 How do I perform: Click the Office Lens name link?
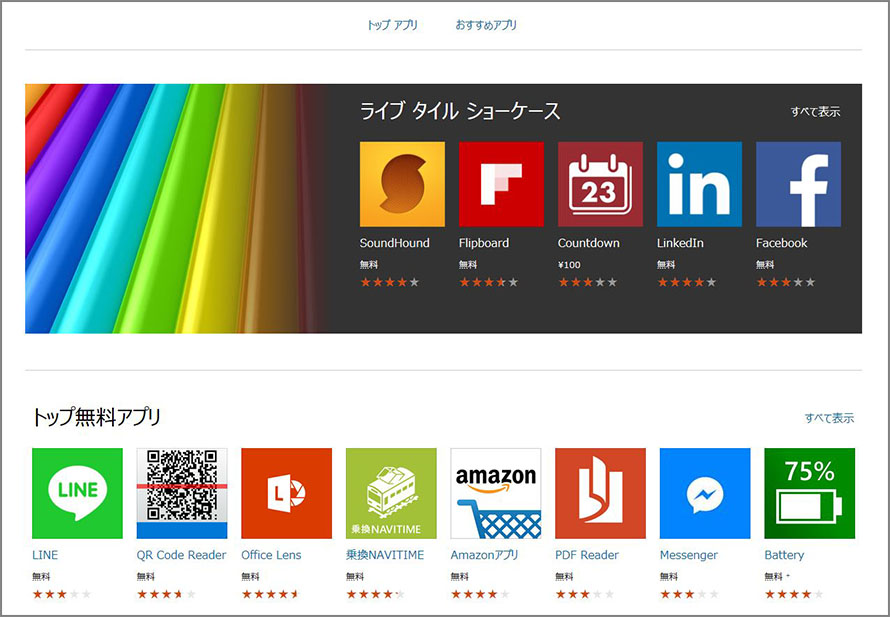pos(271,555)
